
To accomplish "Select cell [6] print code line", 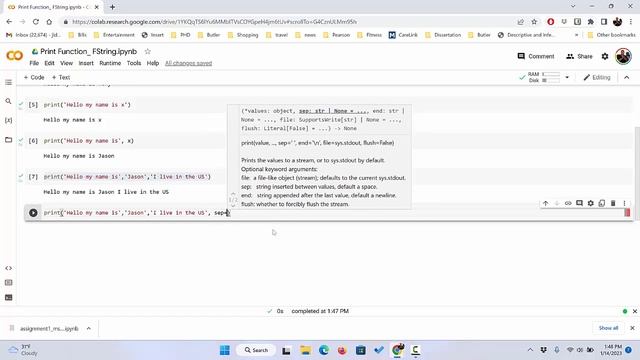I will click(x=89, y=141).
